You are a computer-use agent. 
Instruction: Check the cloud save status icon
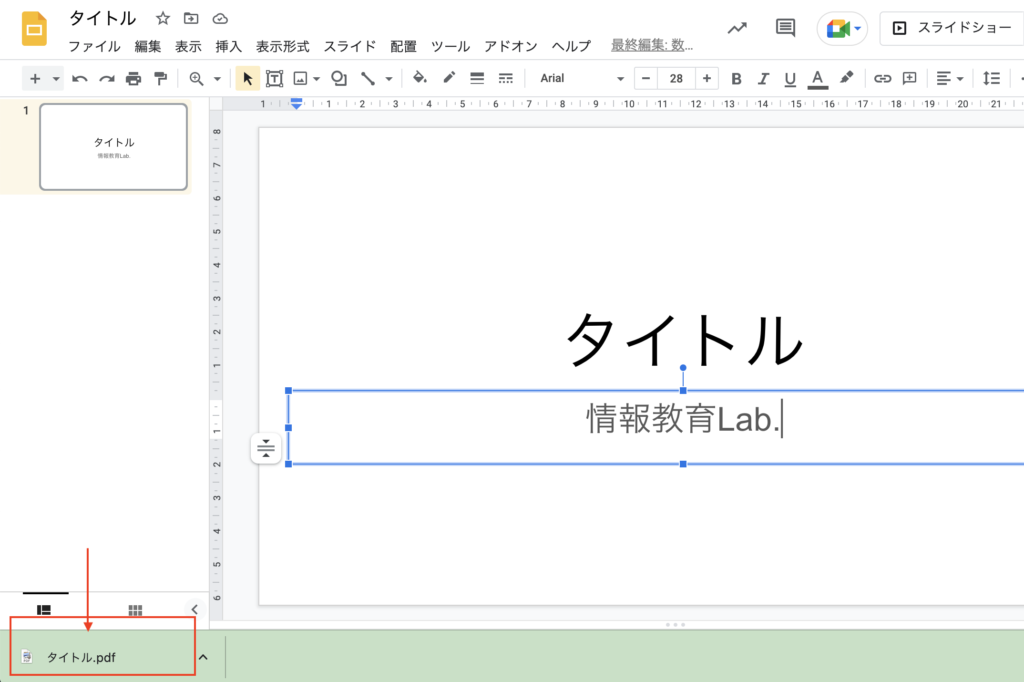[220, 18]
